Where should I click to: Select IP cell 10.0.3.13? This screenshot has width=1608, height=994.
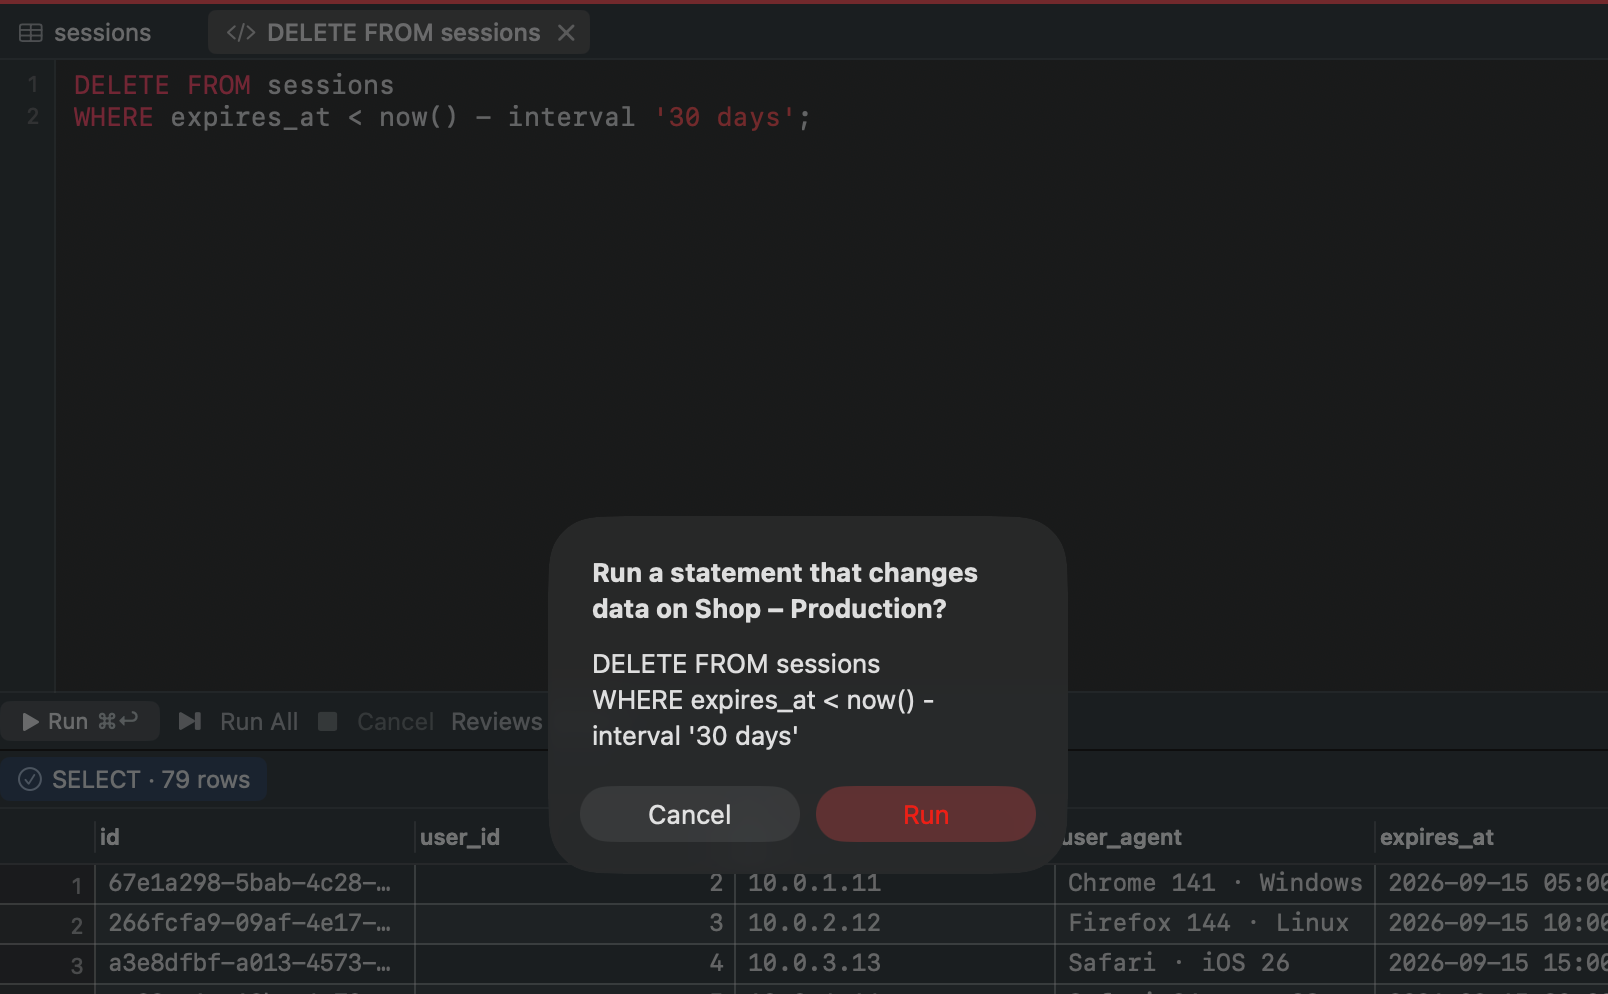tap(895, 963)
